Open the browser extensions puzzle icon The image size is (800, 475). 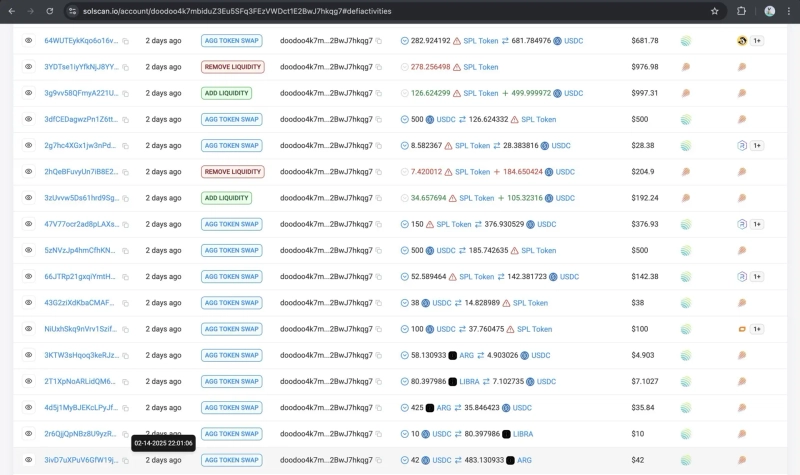741,11
